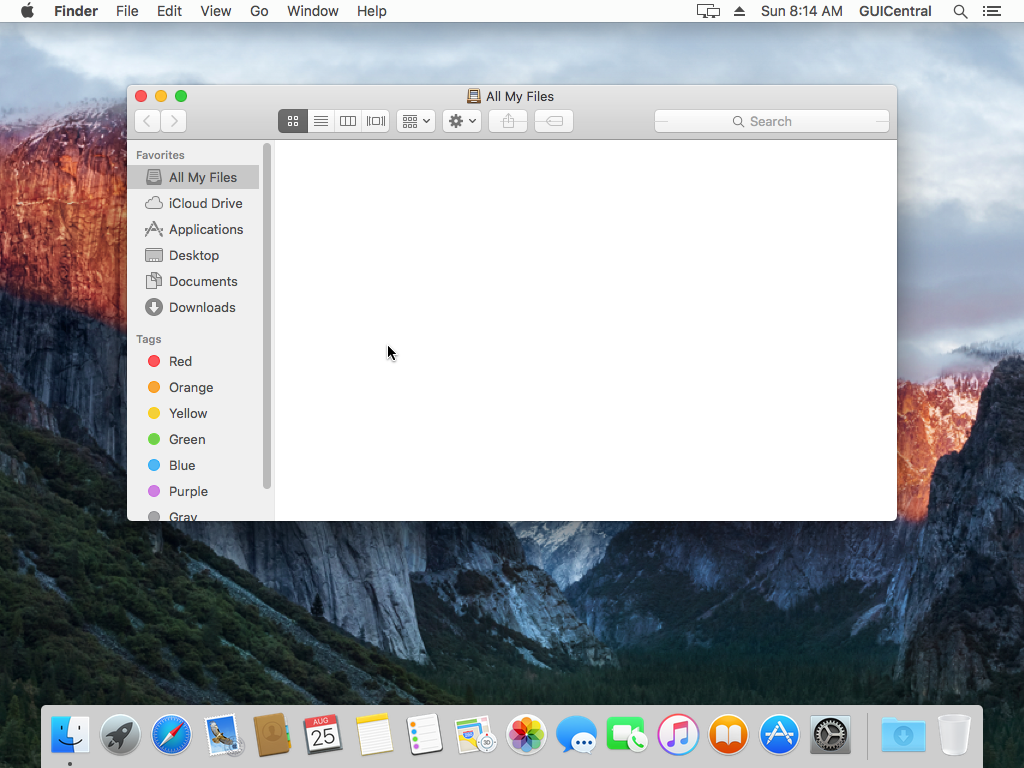Open the Apple menu
The image size is (1024, 768).
coord(27,11)
